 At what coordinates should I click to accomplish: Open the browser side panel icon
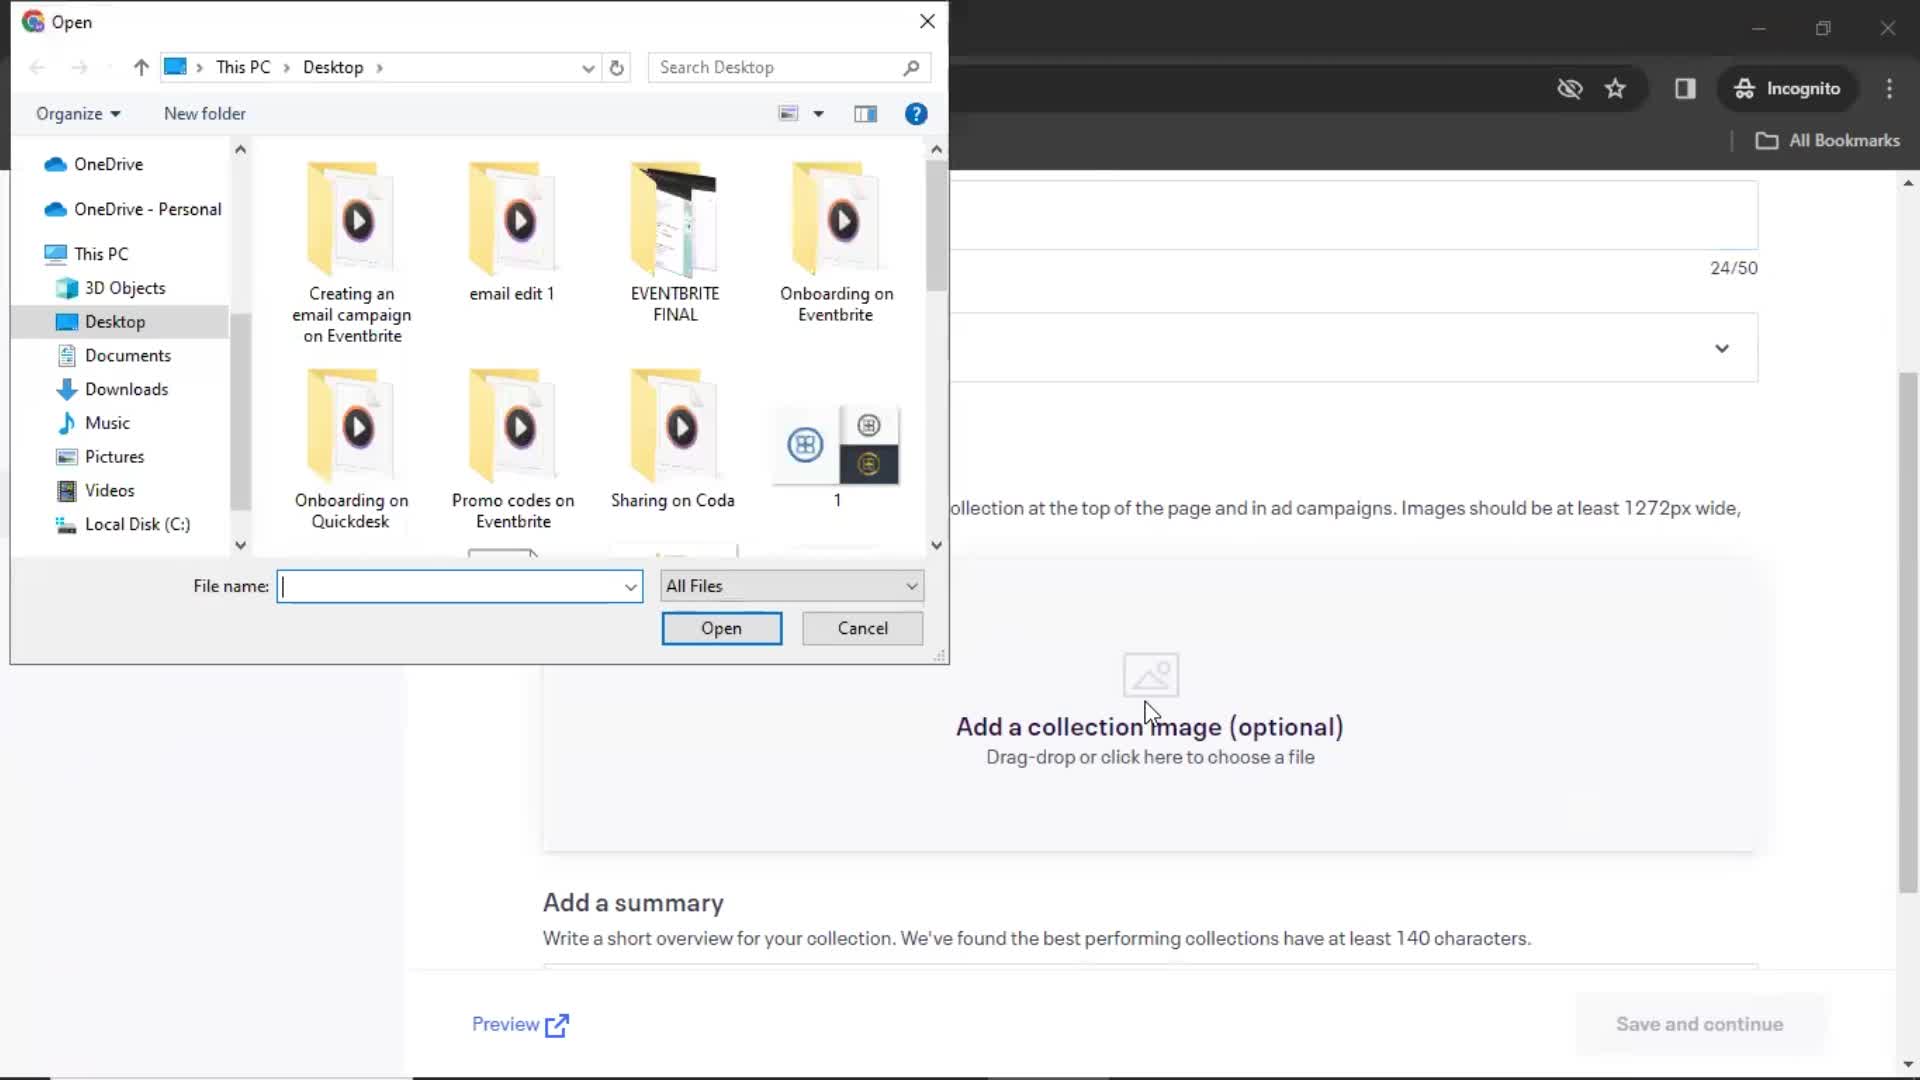[1685, 89]
